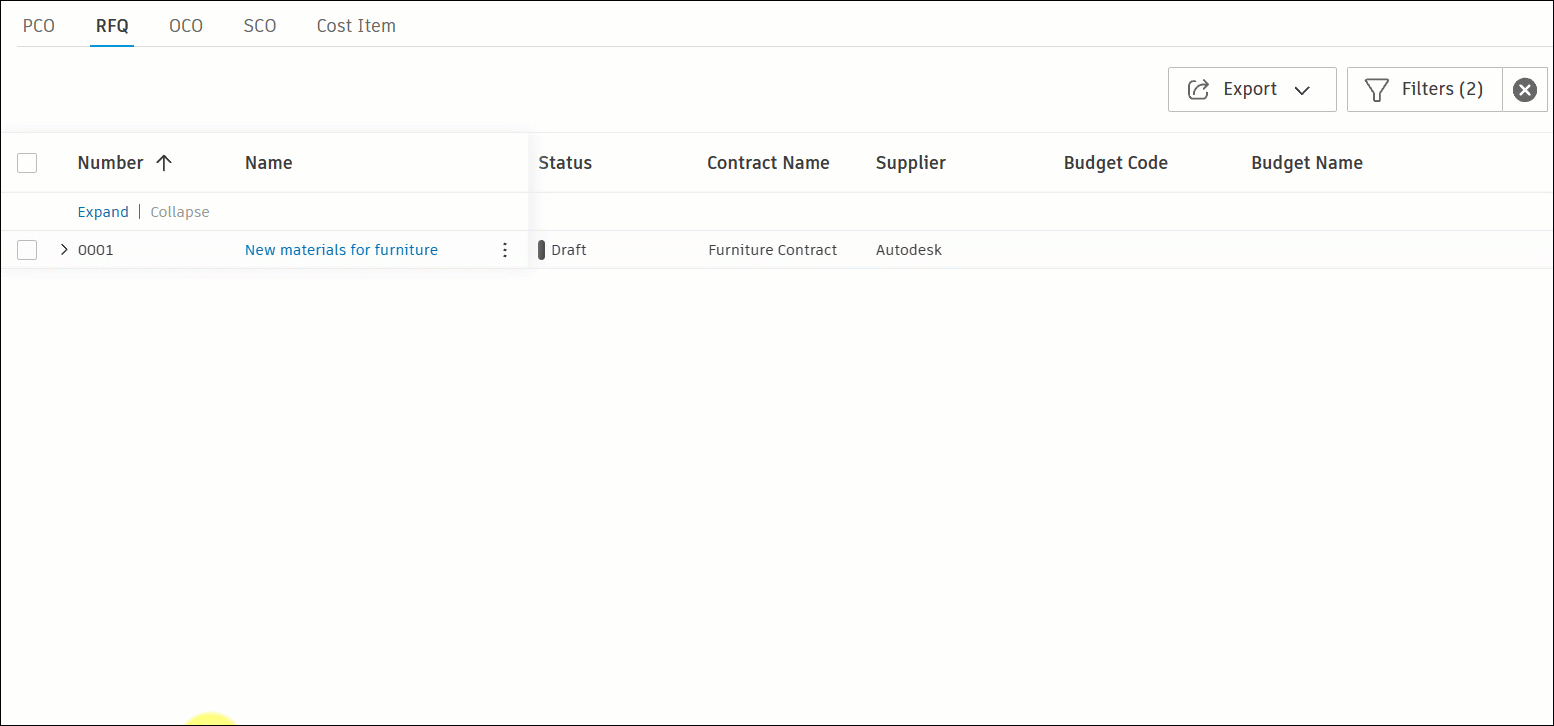This screenshot has height=726, width=1554.
Task: Click the Number column sort arrow
Action: (164, 163)
